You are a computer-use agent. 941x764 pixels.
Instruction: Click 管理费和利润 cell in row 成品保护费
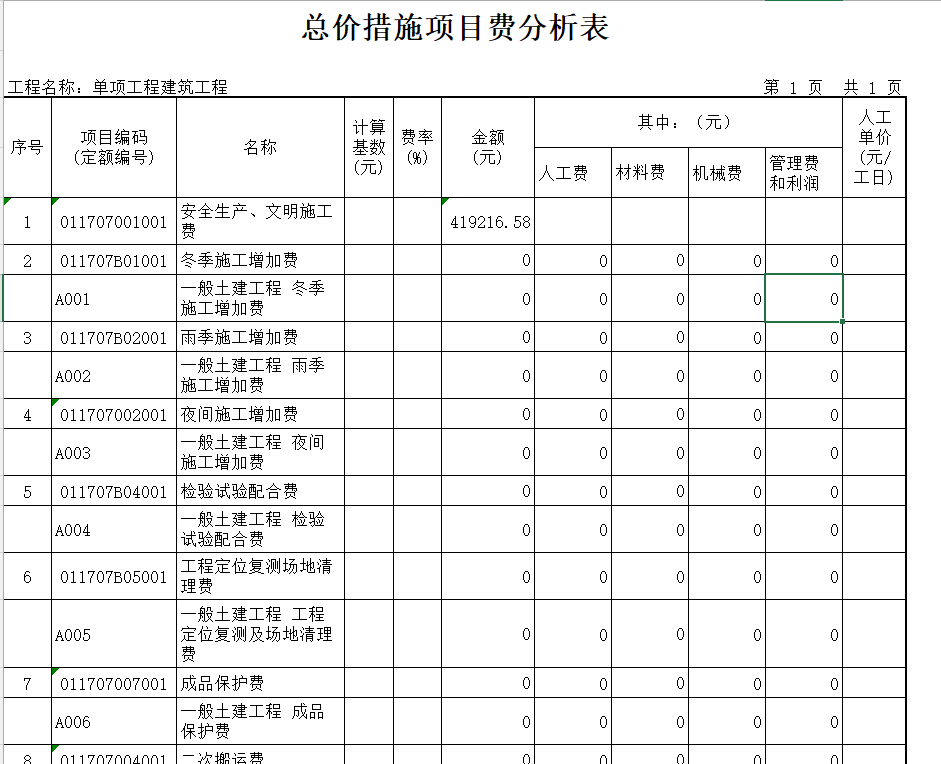pyautogui.click(x=804, y=683)
